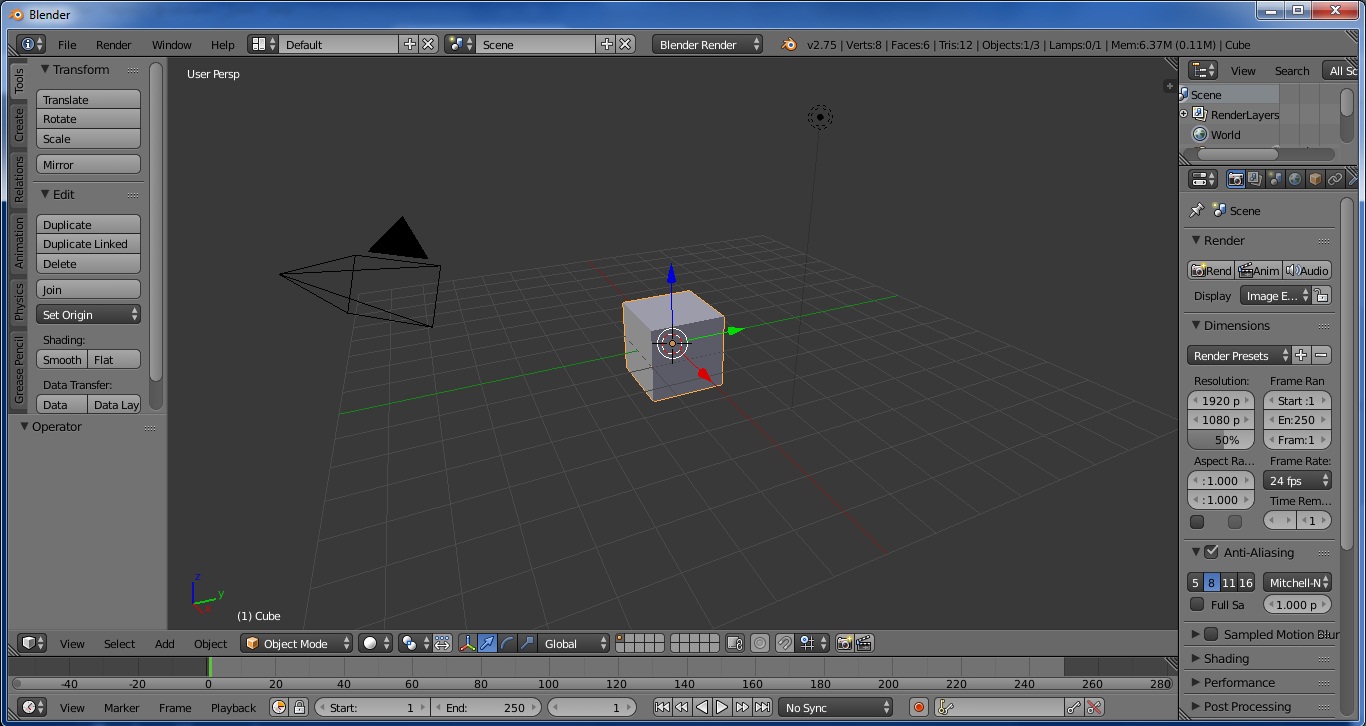Select the Translate manipulator arrow icon
The width and height of the screenshot is (1366, 726).
(487, 643)
